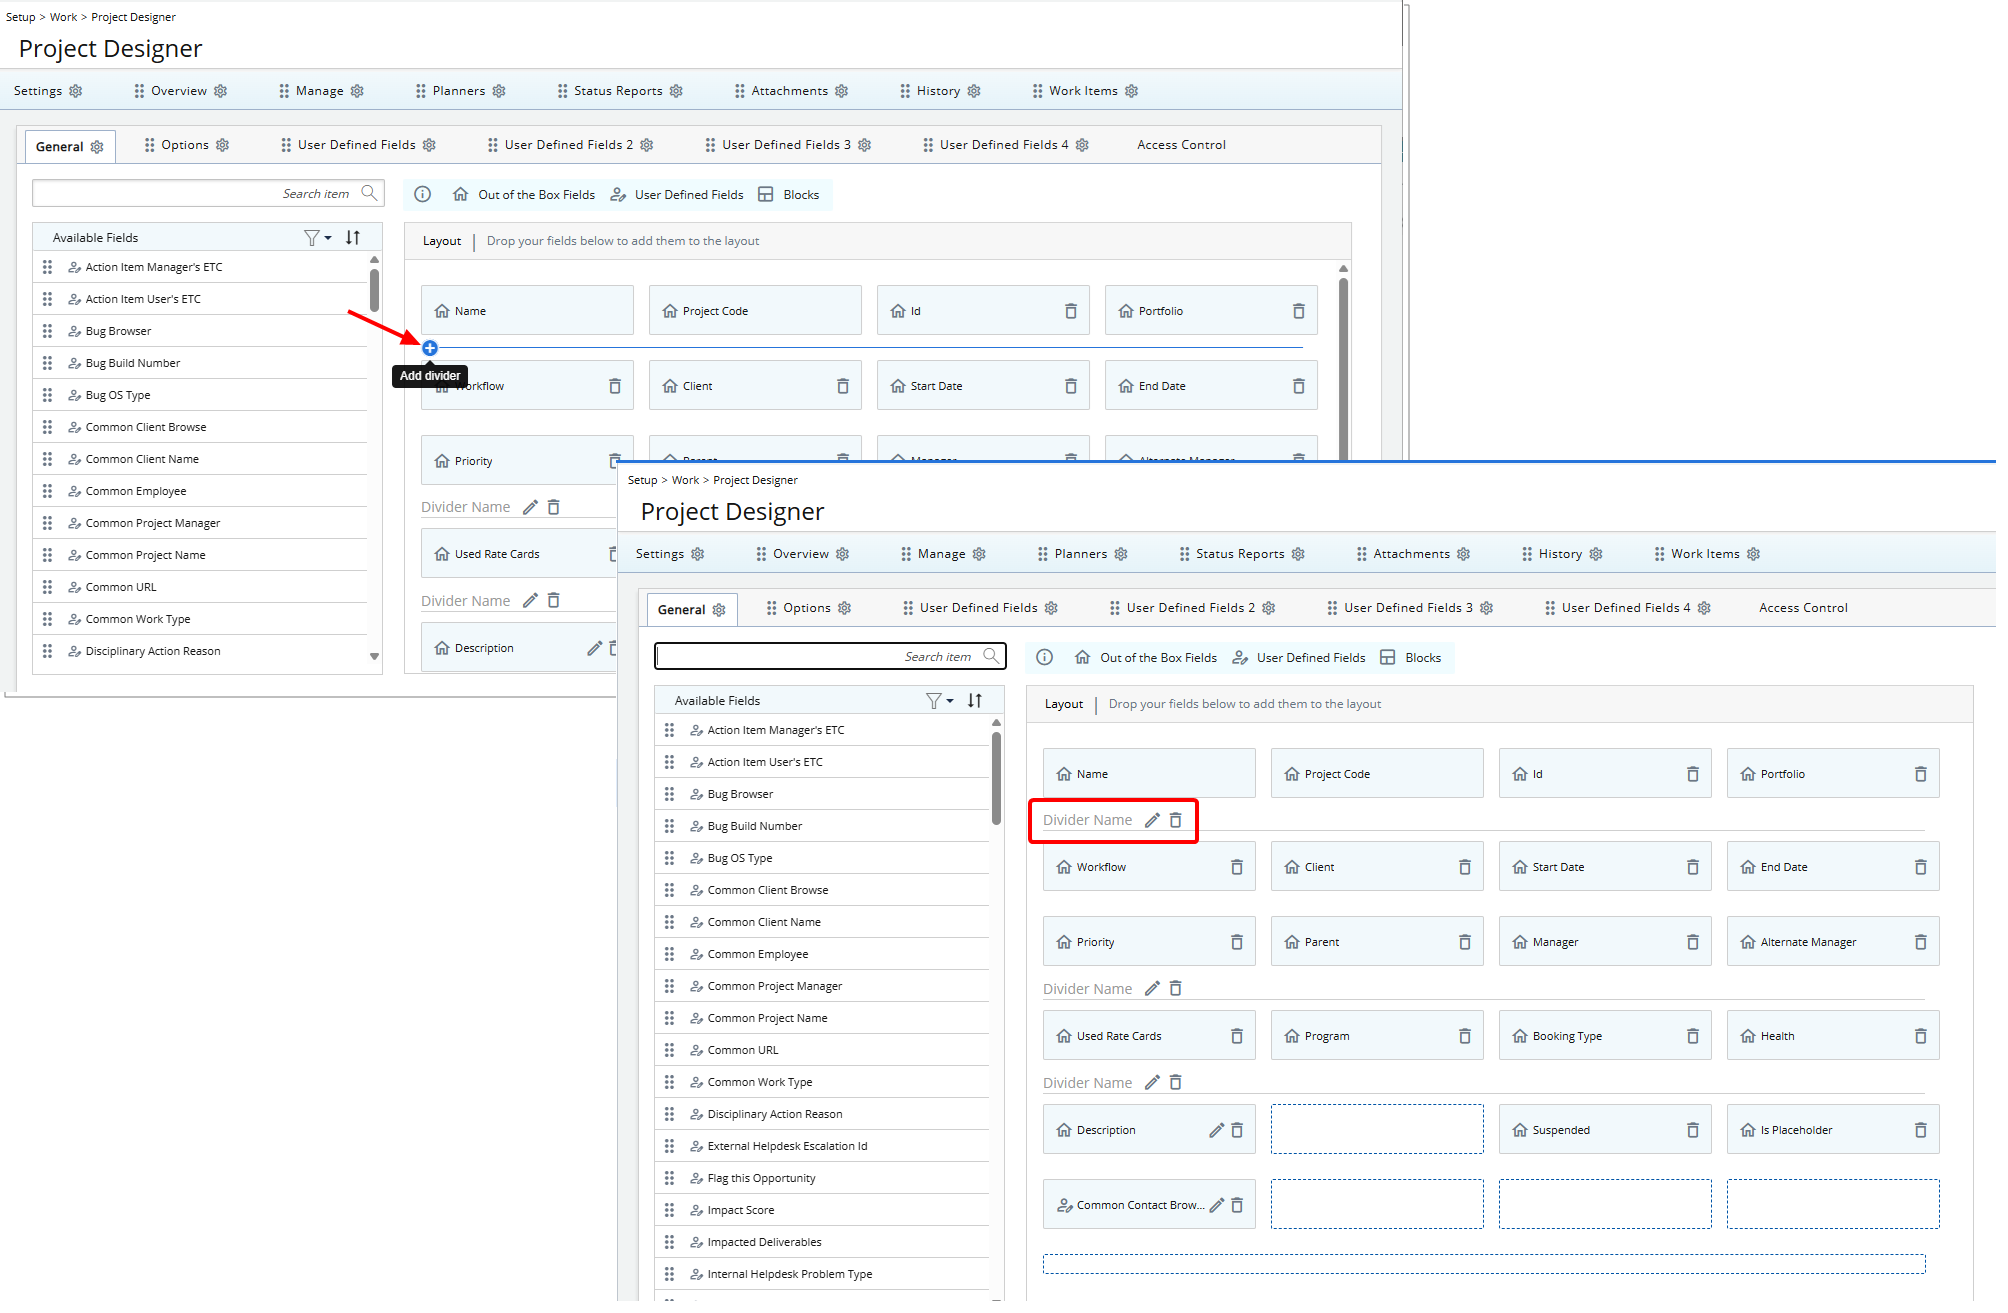Click drag handle of Bug Browser field

point(669,794)
